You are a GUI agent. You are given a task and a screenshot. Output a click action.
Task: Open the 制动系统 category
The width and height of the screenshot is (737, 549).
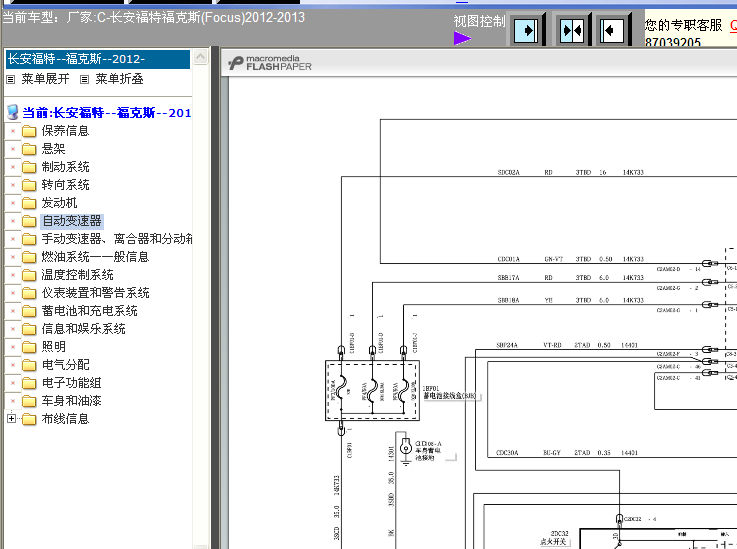pyautogui.click(x=65, y=167)
